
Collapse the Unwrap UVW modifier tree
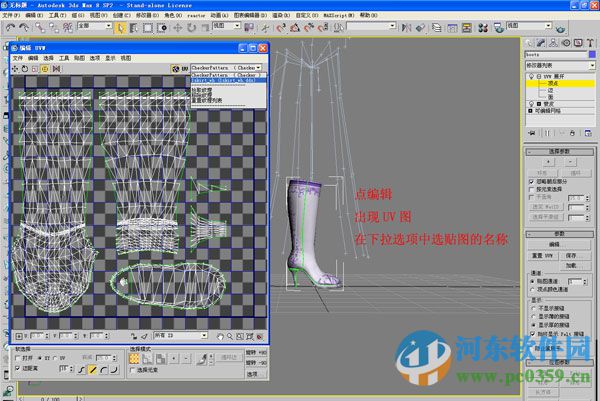[x=538, y=77]
